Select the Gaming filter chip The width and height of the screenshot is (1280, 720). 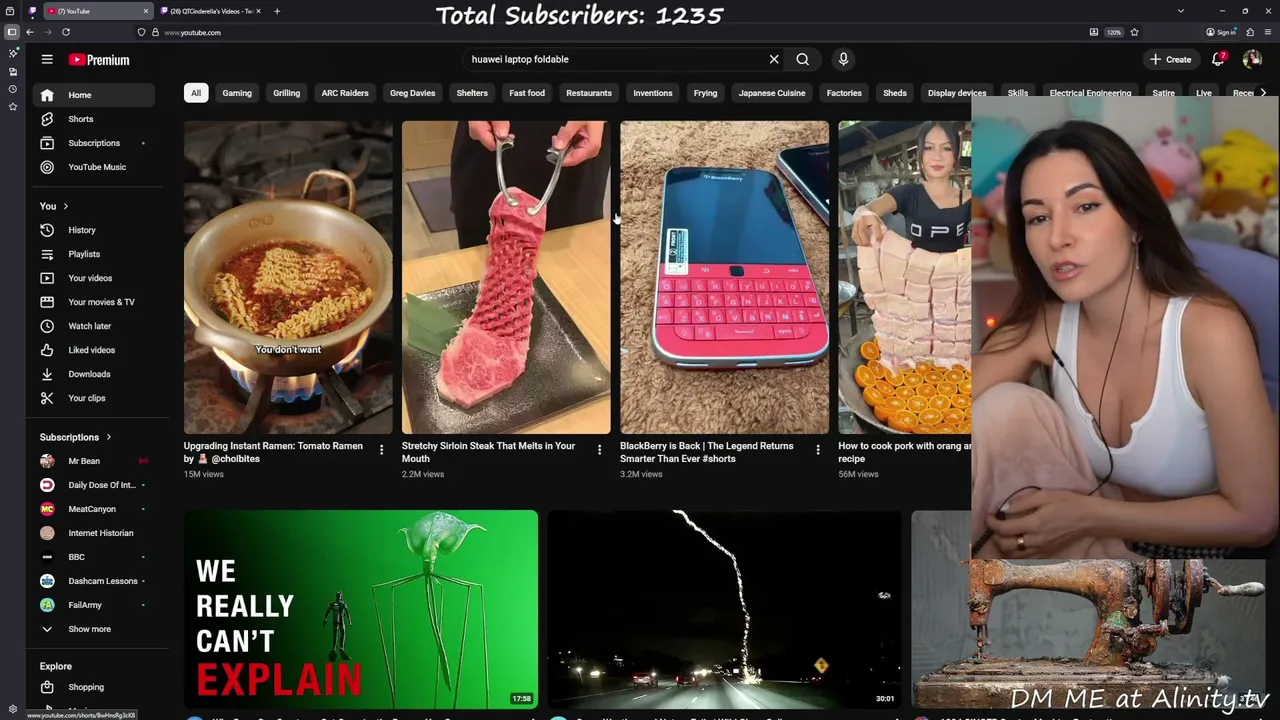click(237, 93)
